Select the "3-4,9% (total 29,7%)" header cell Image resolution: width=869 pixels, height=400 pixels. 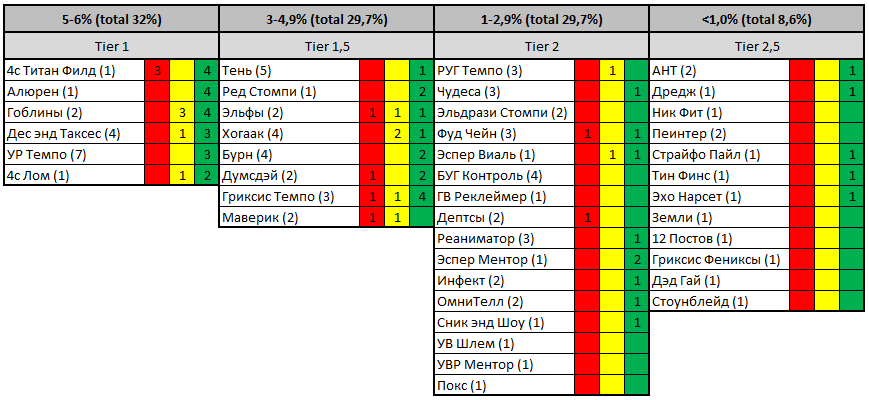[326, 18]
